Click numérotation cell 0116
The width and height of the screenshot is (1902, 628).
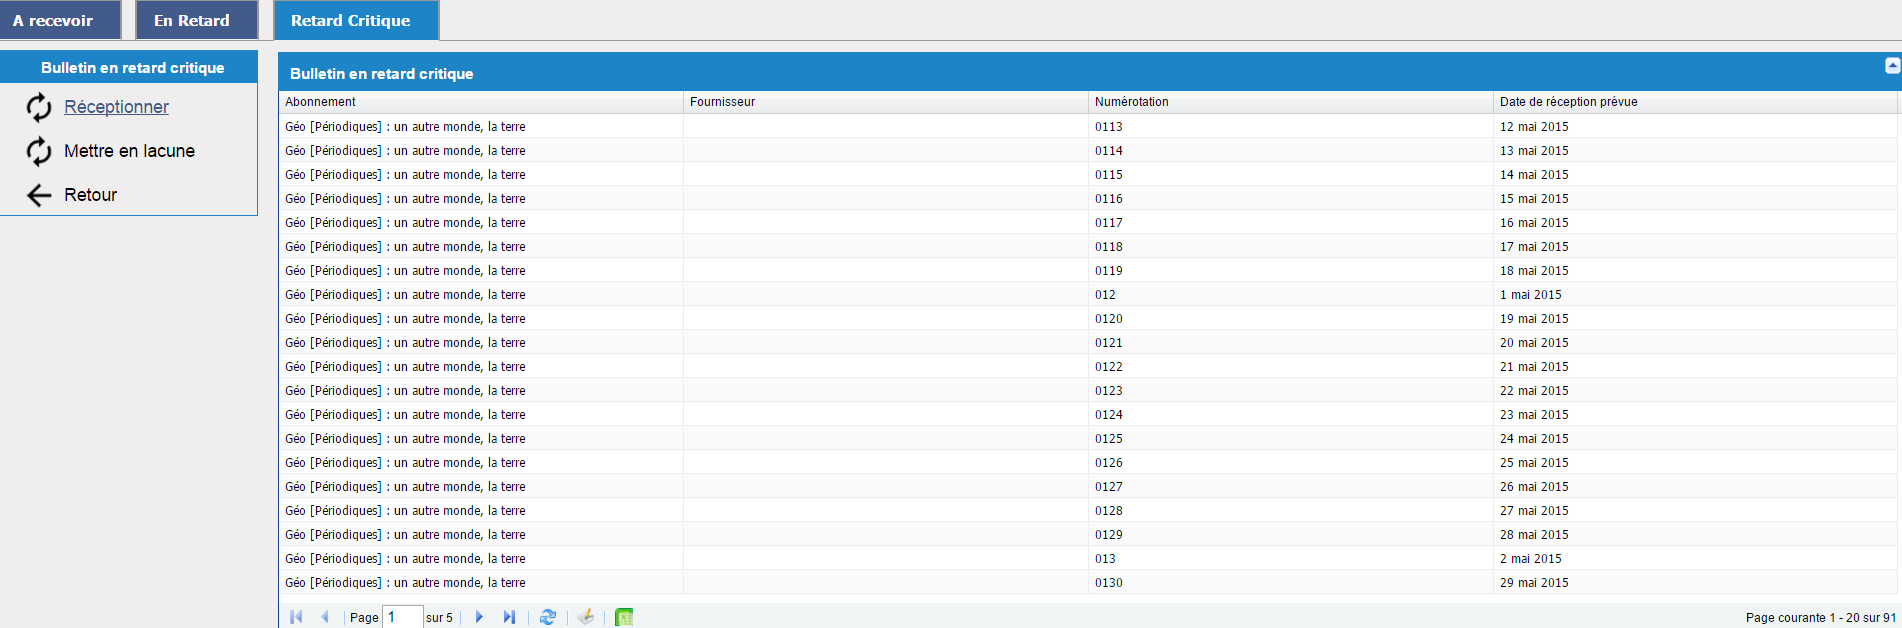click(1291, 199)
